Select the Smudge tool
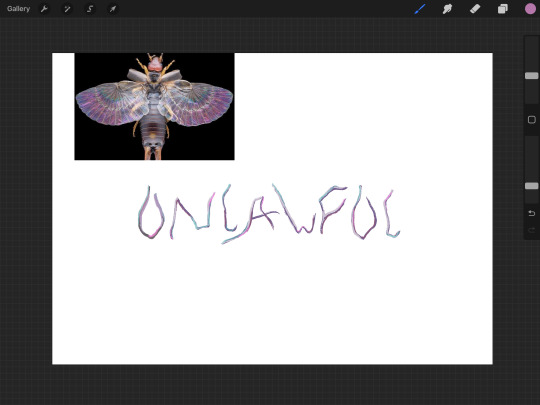The image size is (540, 405). [447, 9]
